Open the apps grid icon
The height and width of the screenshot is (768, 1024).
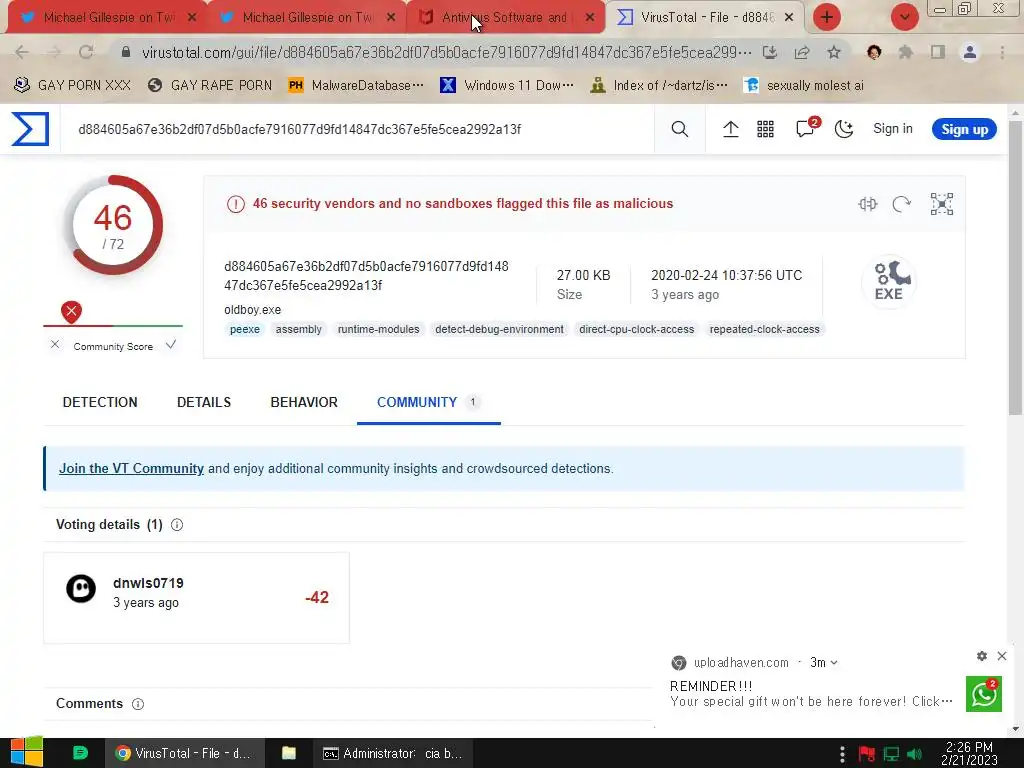765,129
